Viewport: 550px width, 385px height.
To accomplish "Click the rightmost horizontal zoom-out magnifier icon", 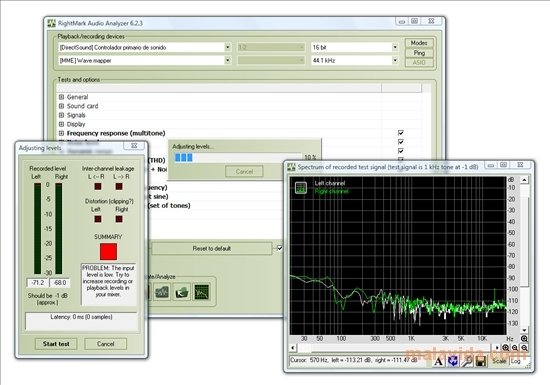I will pos(524,348).
